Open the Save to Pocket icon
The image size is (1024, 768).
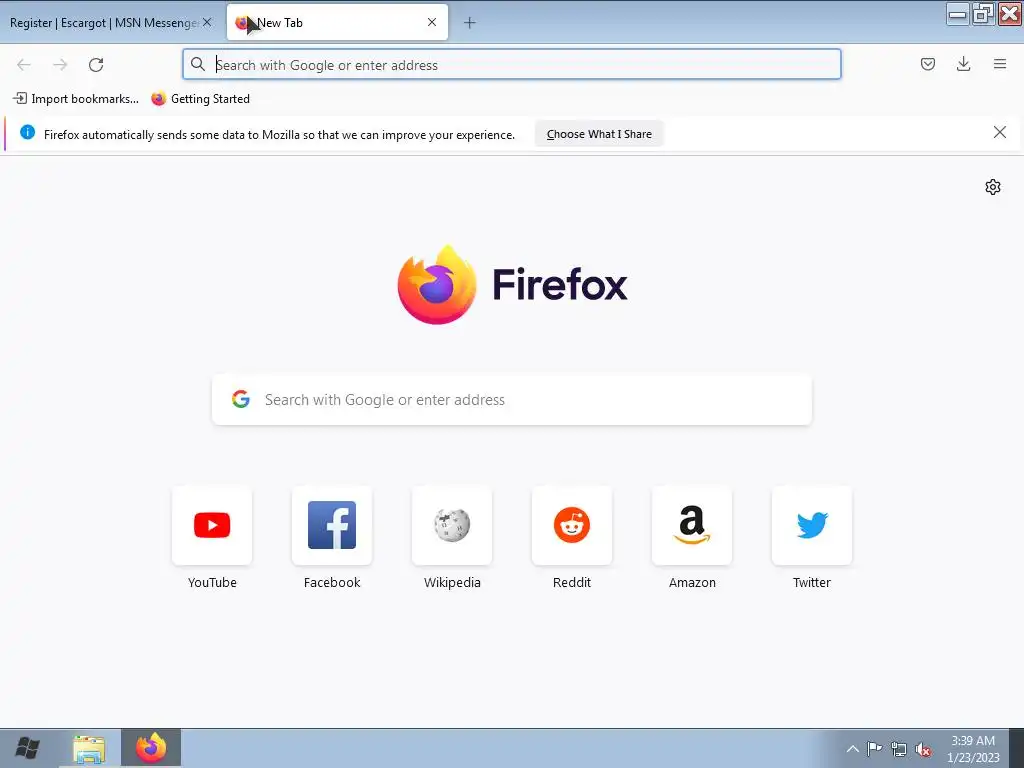[x=927, y=64]
